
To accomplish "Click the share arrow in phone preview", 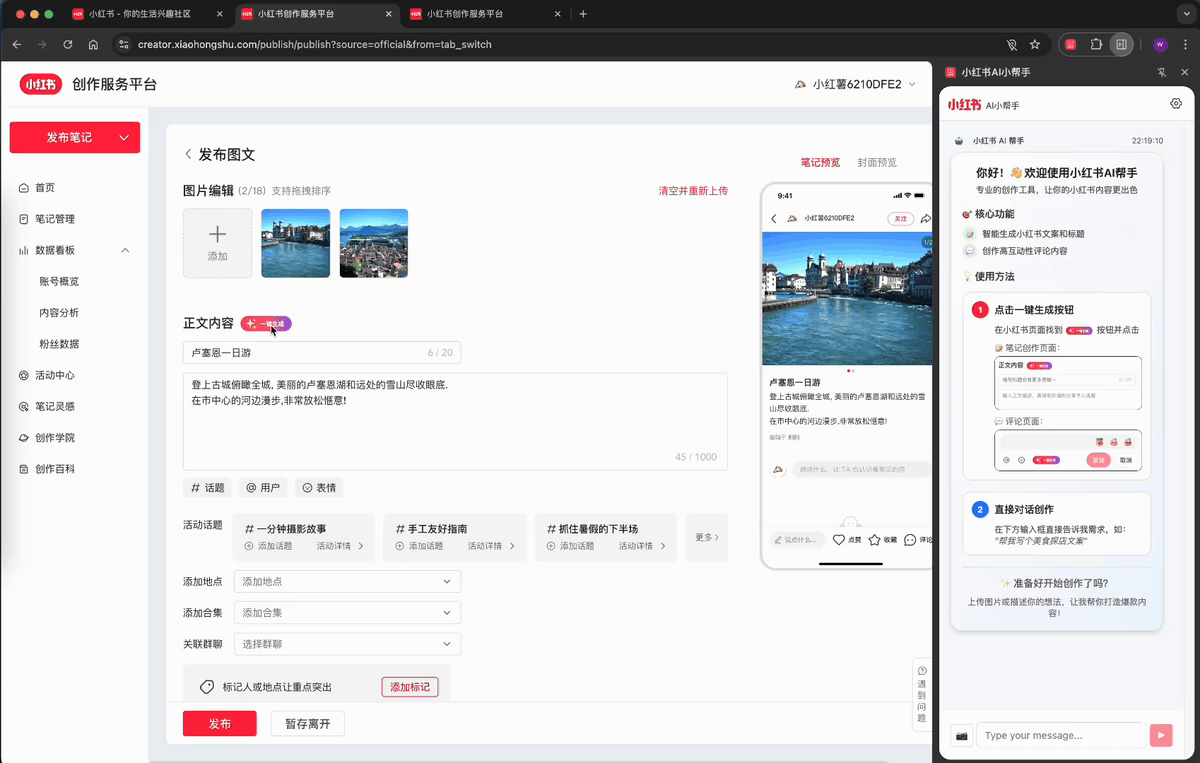I will (x=926, y=218).
